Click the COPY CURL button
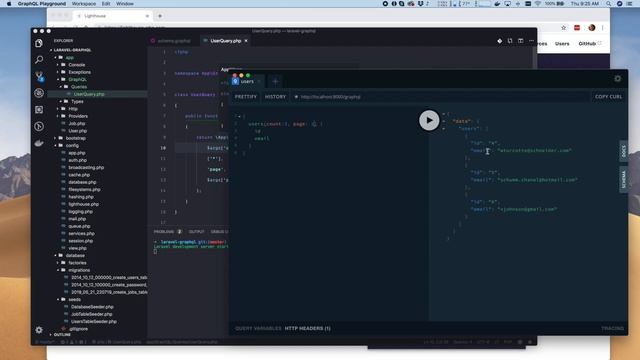 608,97
